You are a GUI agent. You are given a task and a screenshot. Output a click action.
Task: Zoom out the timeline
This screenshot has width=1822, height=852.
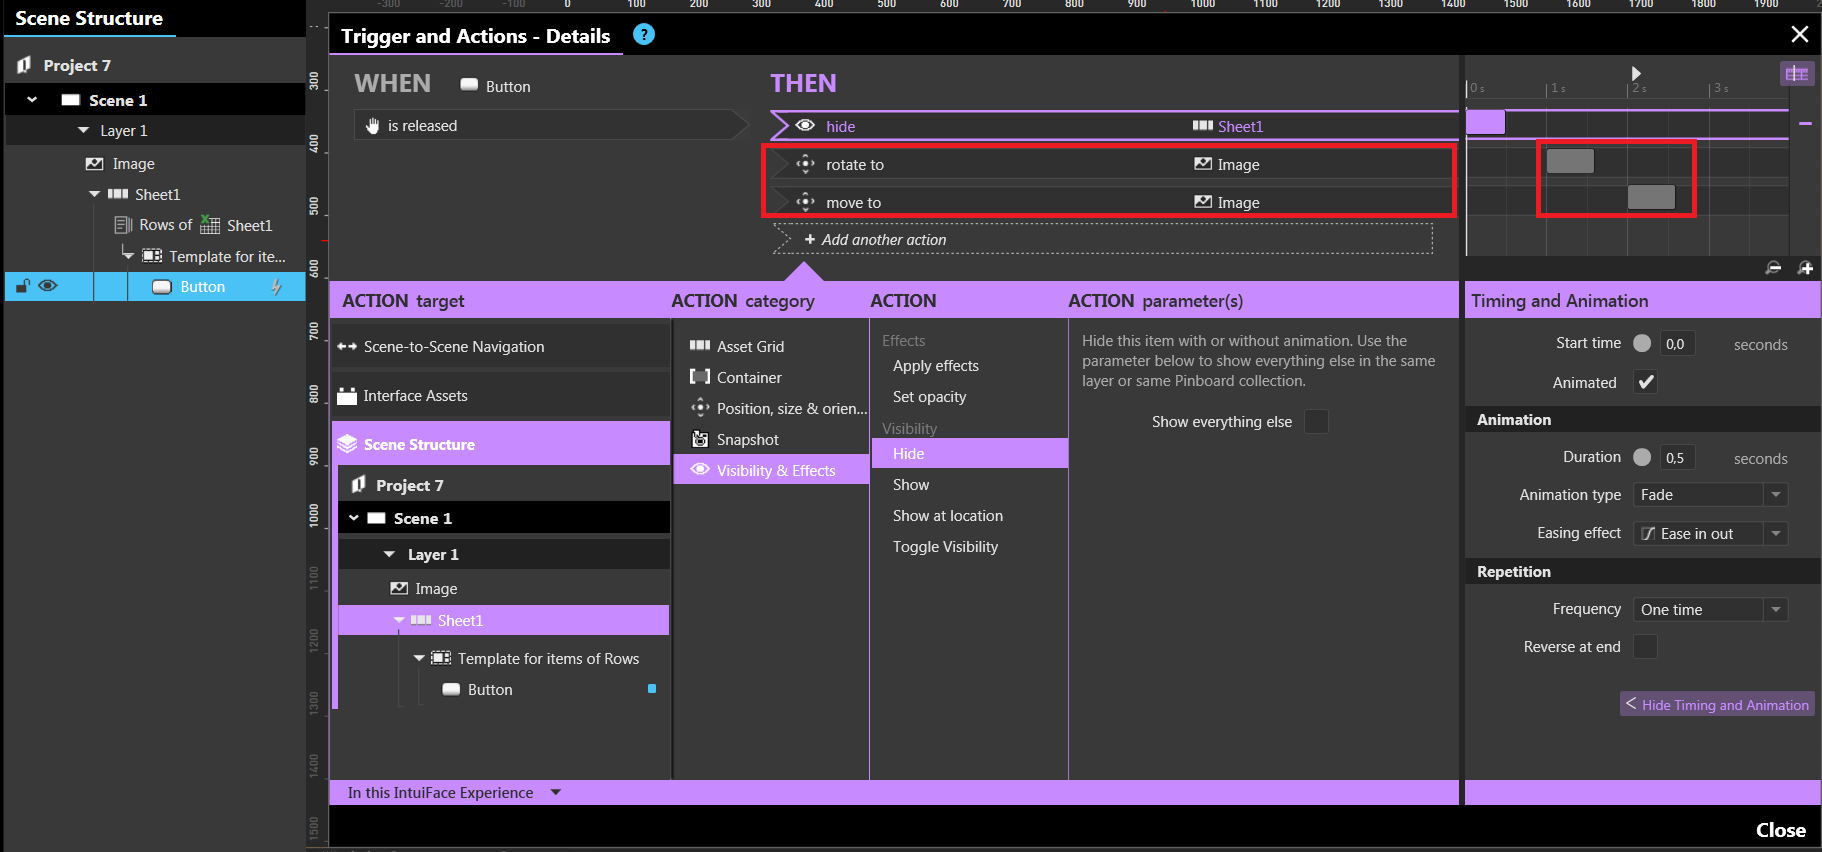tap(1773, 268)
